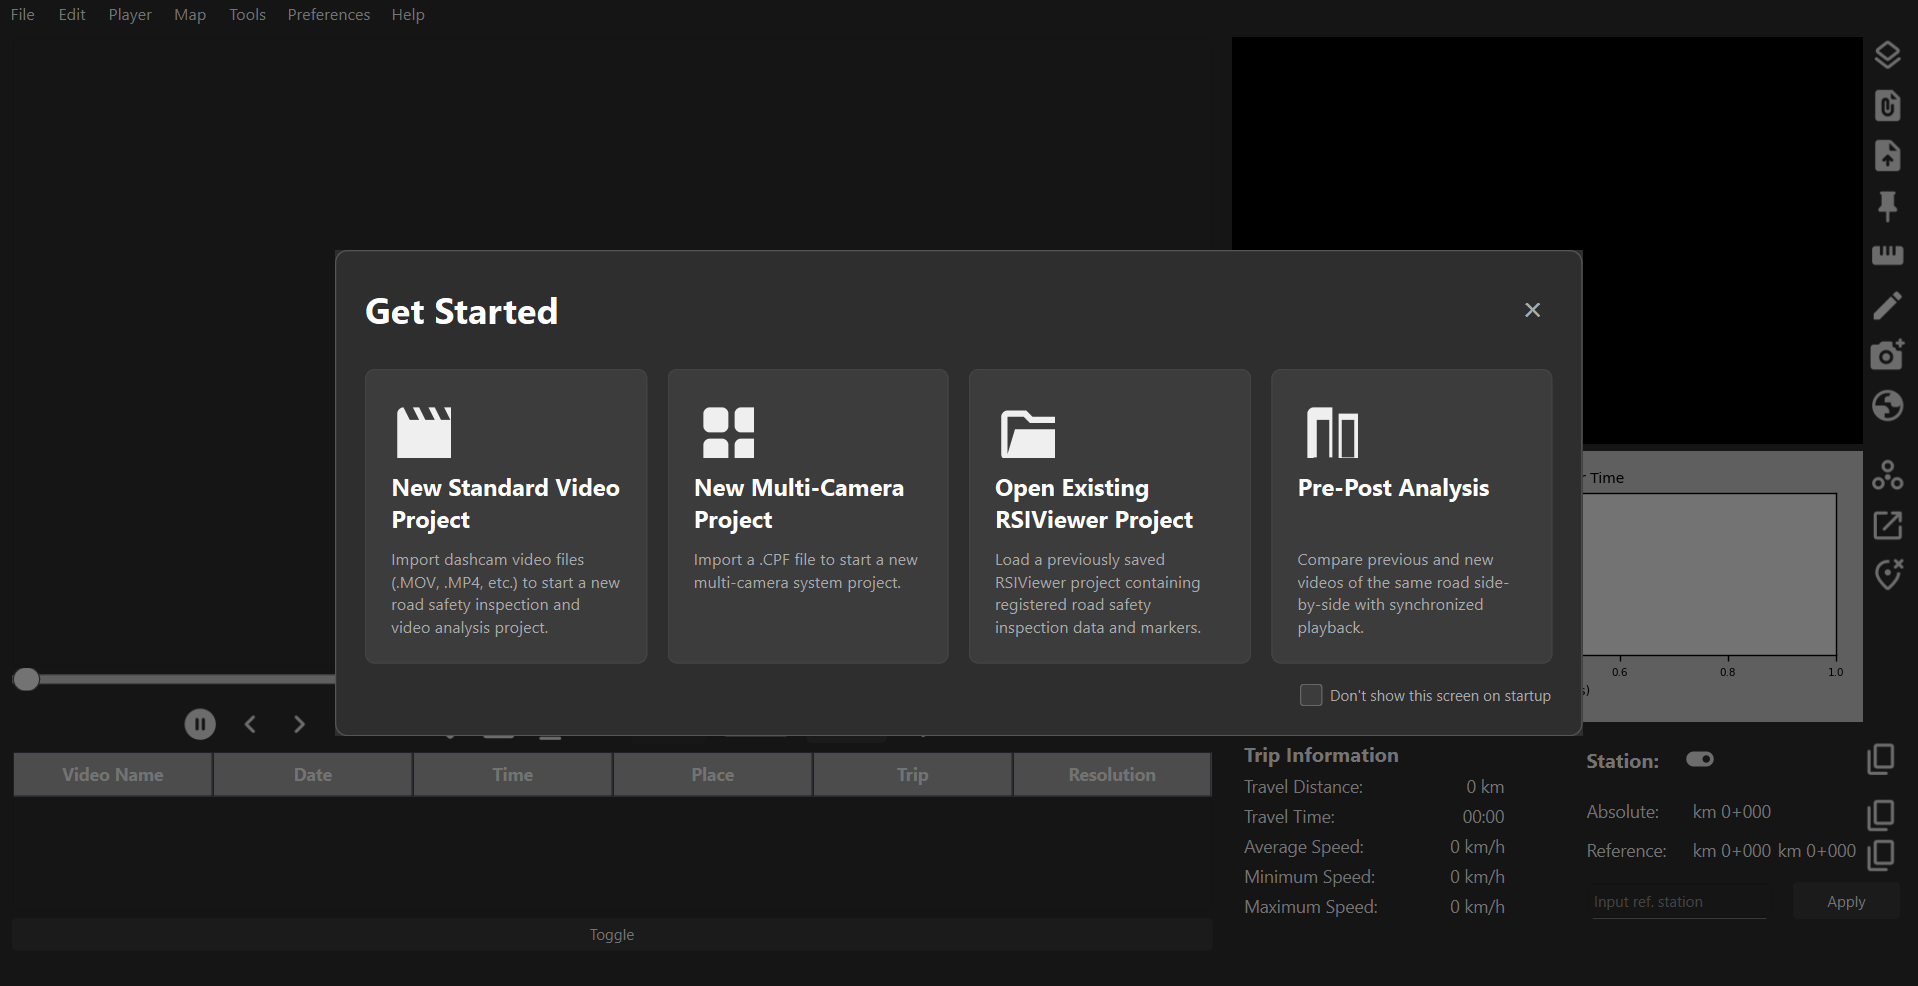Image resolution: width=1918 pixels, height=986 pixels.
Task: Copy the Reference station value
Action: 1880,854
